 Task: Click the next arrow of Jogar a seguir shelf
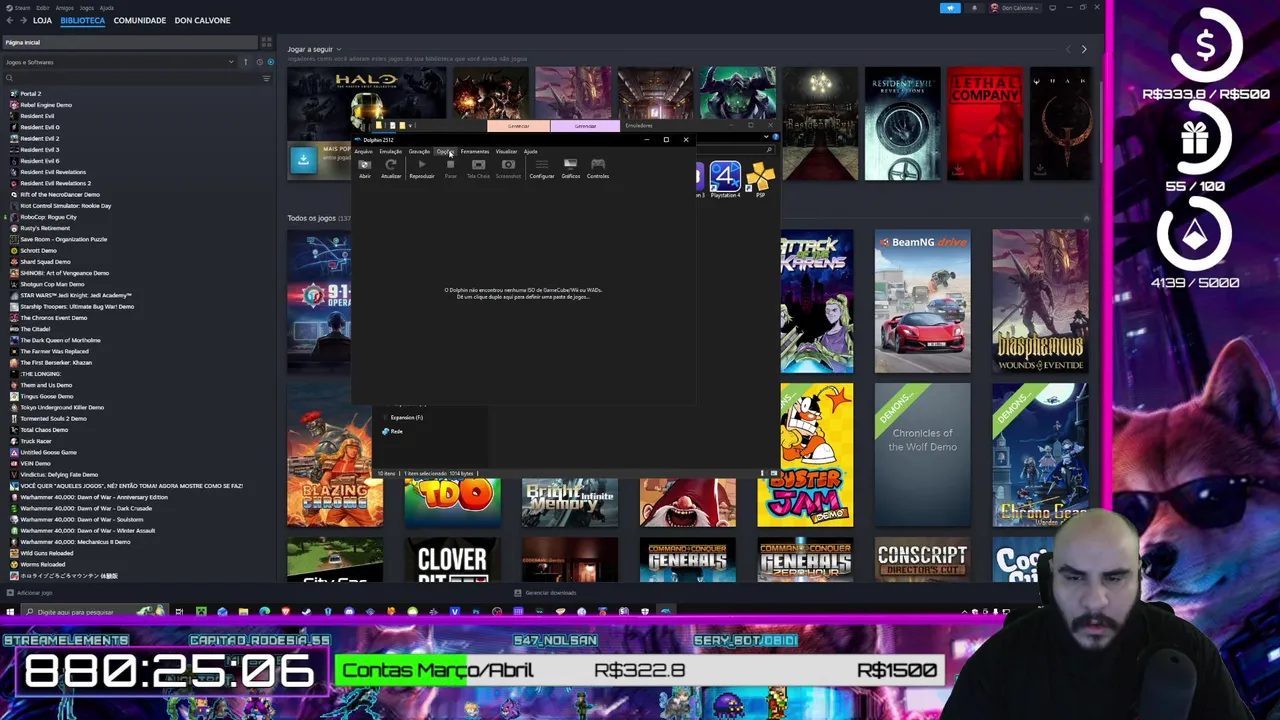tap(1083, 49)
